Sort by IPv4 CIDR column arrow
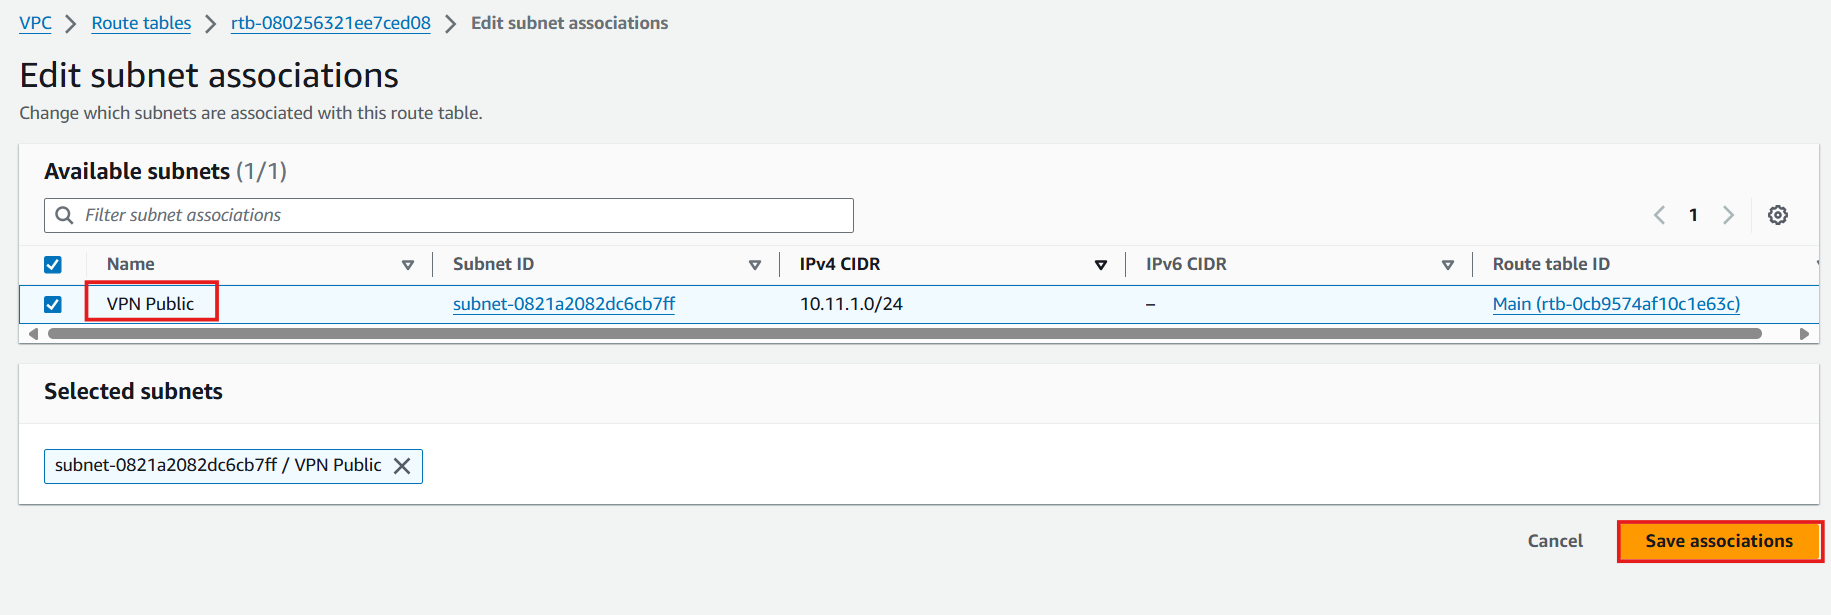This screenshot has width=1831, height=615. 1101,265
